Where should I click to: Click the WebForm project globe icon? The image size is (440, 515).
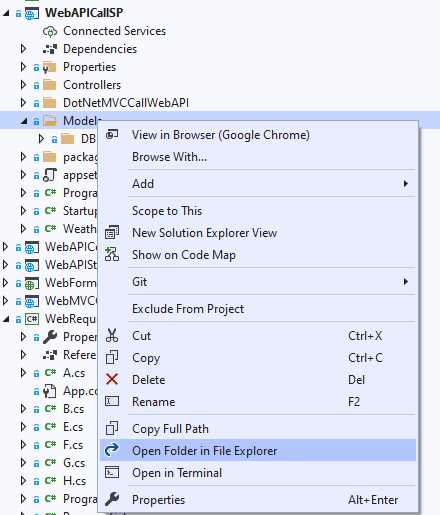pyautogui.click(x=32, y=283)
